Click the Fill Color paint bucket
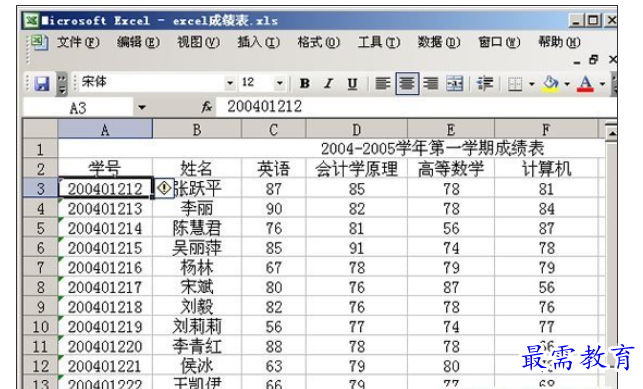The height and width of the screenshot is (389, 643). click(x=551, y=84)
